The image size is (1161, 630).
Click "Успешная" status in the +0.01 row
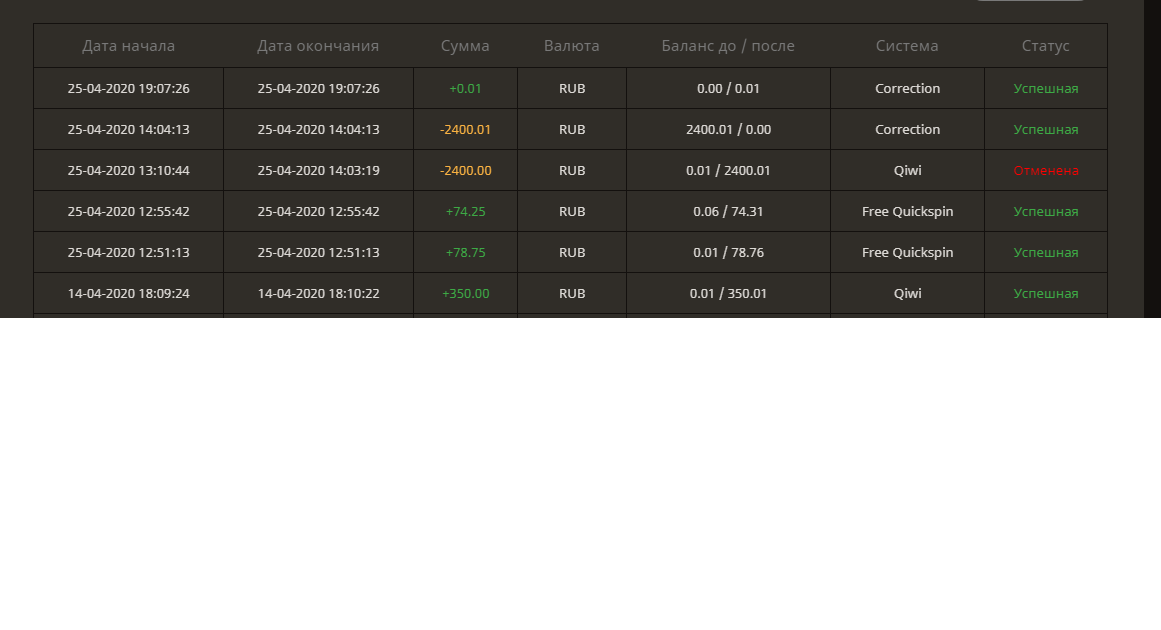(x=1045, y=88)
